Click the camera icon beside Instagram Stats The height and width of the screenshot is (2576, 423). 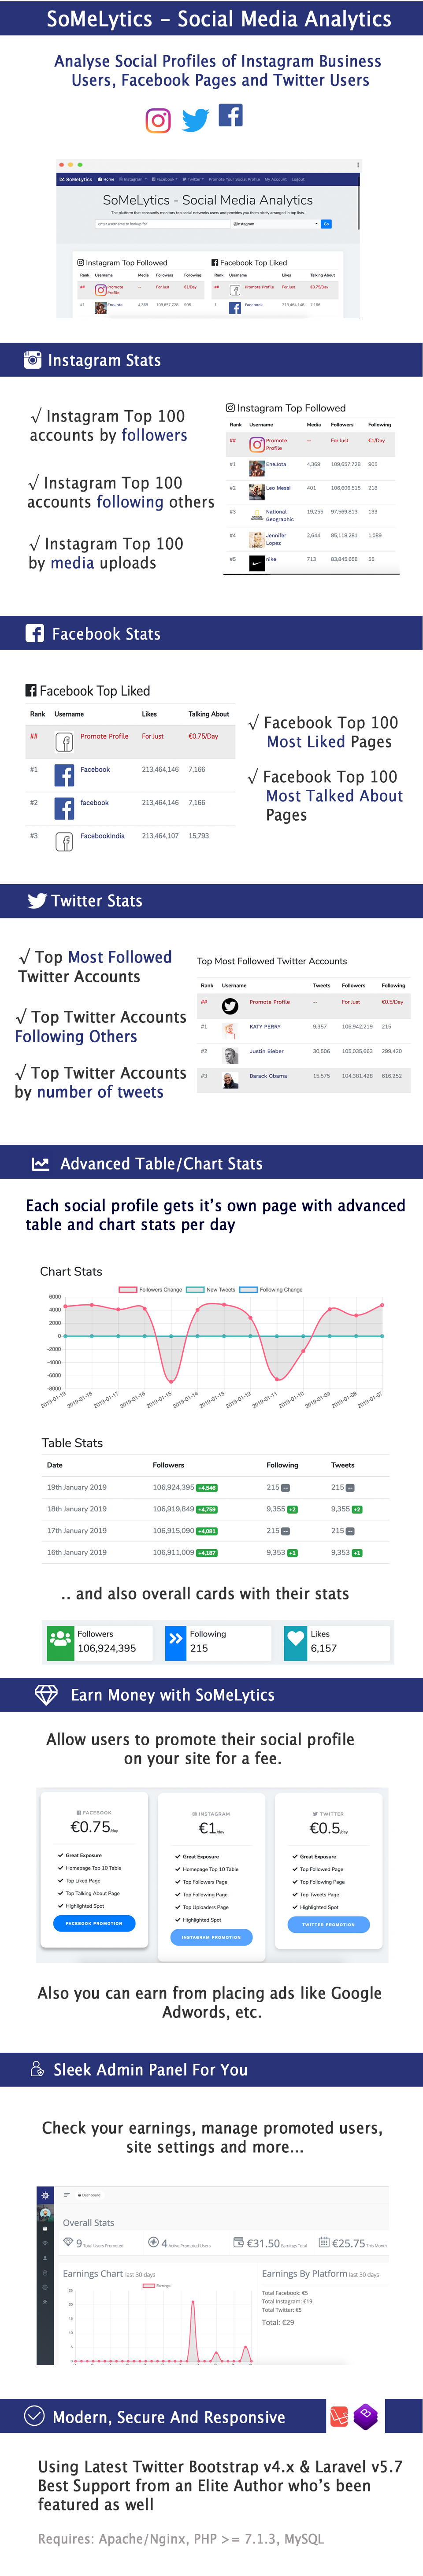[33, 360]
